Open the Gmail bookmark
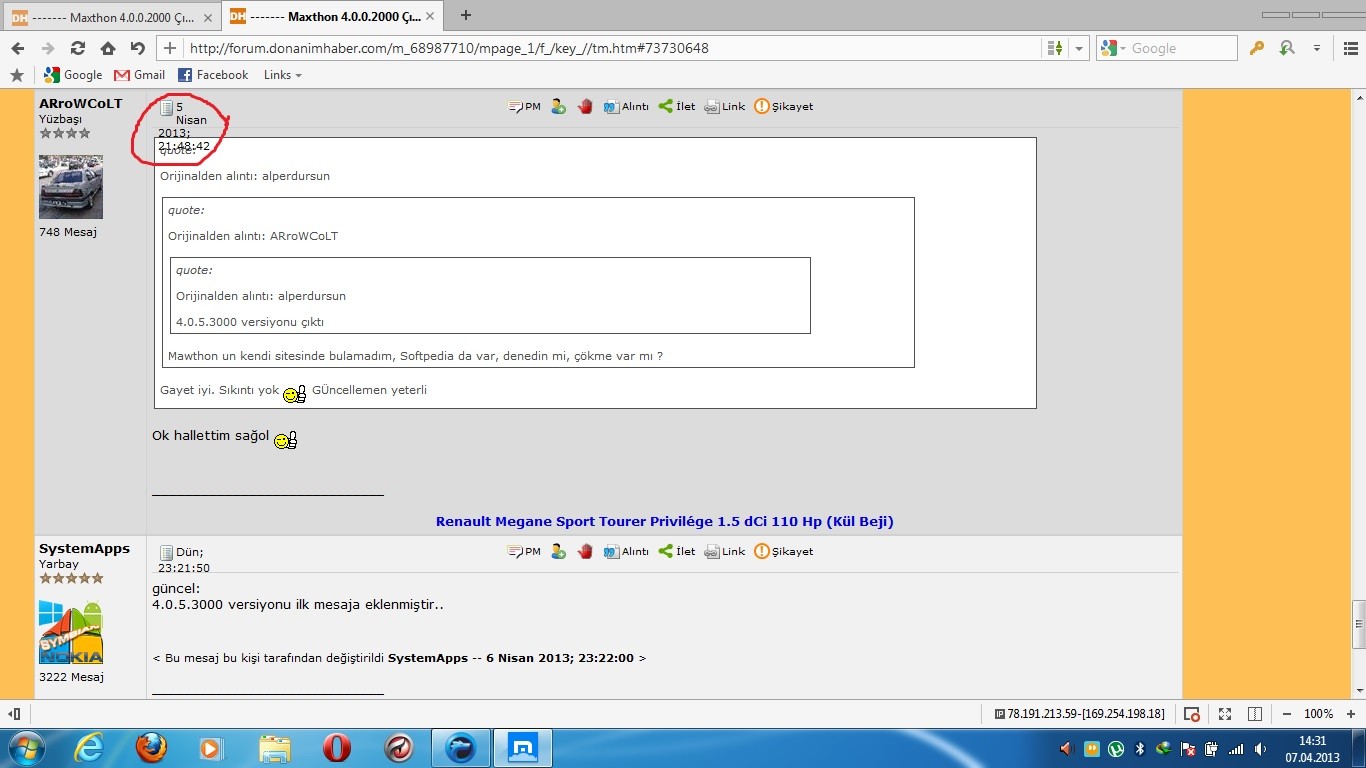 140,75
